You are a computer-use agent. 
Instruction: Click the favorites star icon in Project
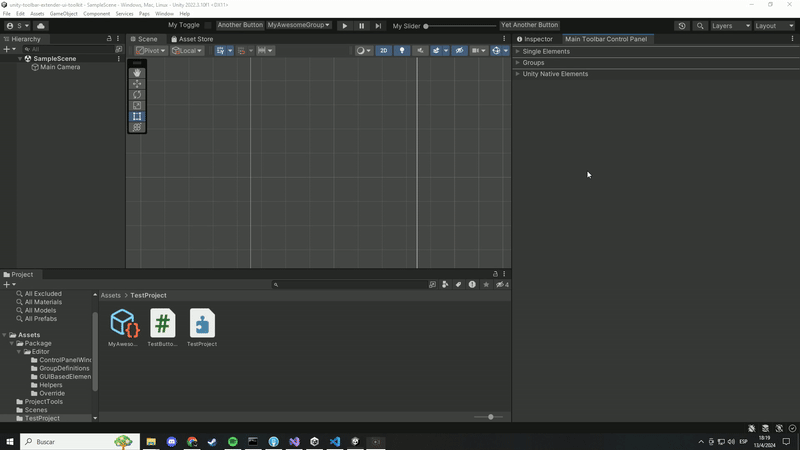[486, 284]
